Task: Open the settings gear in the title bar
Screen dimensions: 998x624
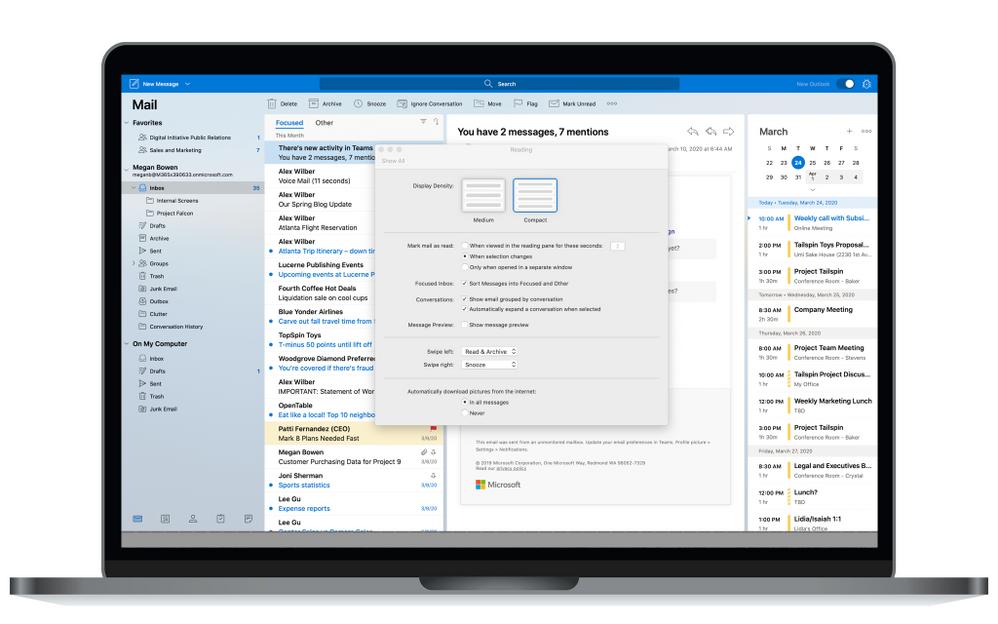Action: click(x=866, y=83)
